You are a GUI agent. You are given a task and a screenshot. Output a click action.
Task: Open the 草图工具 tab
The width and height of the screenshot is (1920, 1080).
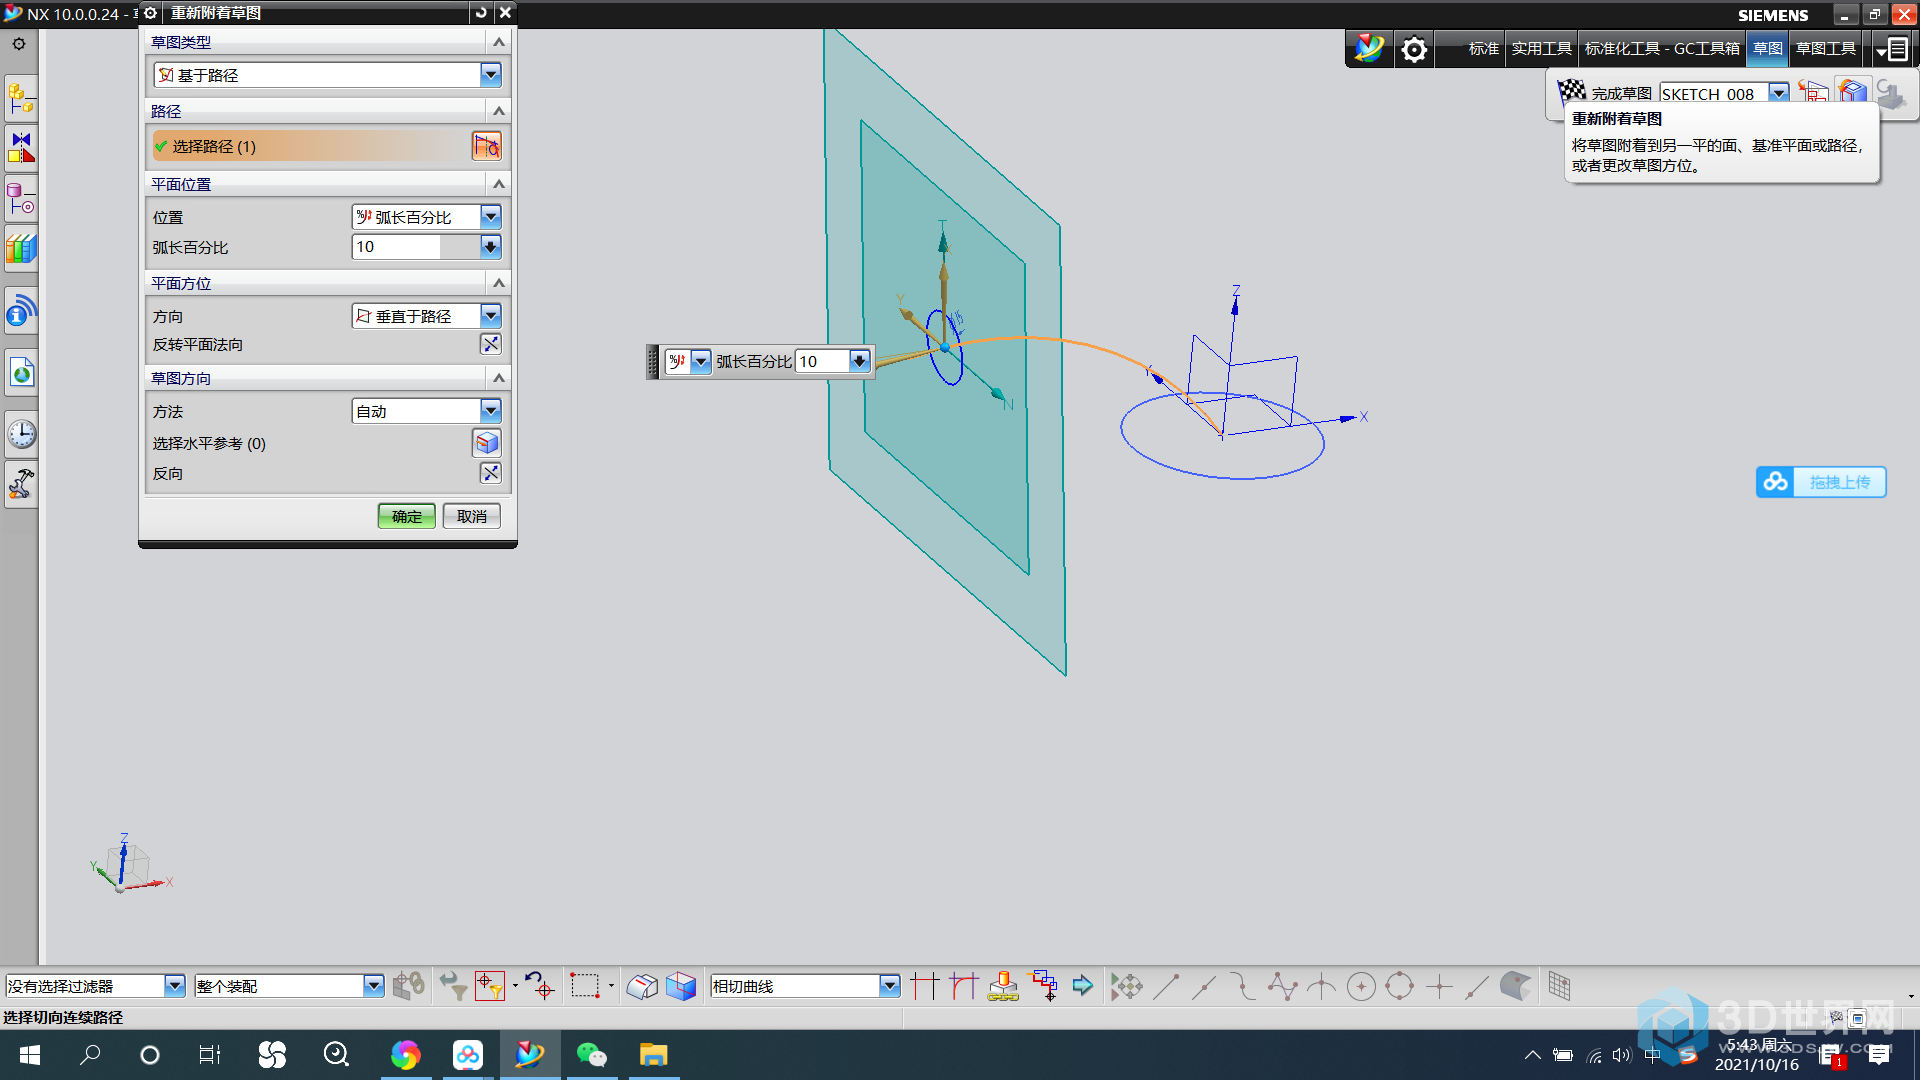point(1826,48)
